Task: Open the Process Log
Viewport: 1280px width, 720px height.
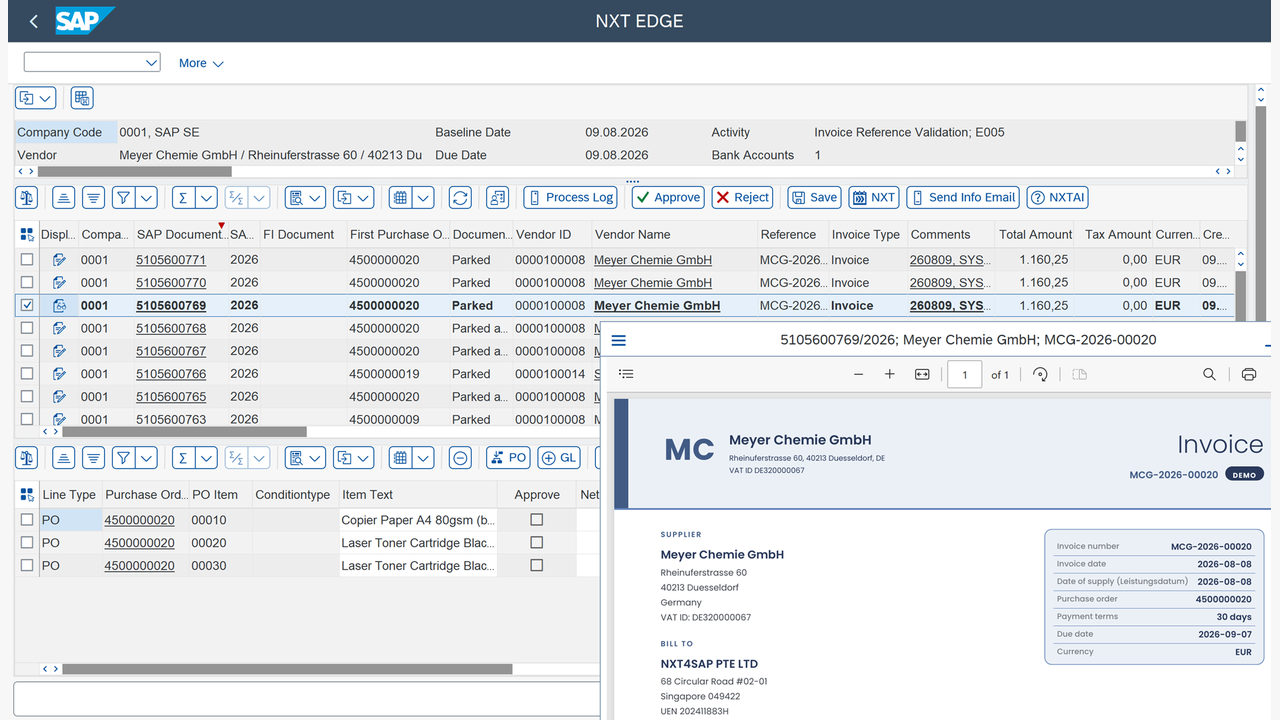Action: (570, 198)
